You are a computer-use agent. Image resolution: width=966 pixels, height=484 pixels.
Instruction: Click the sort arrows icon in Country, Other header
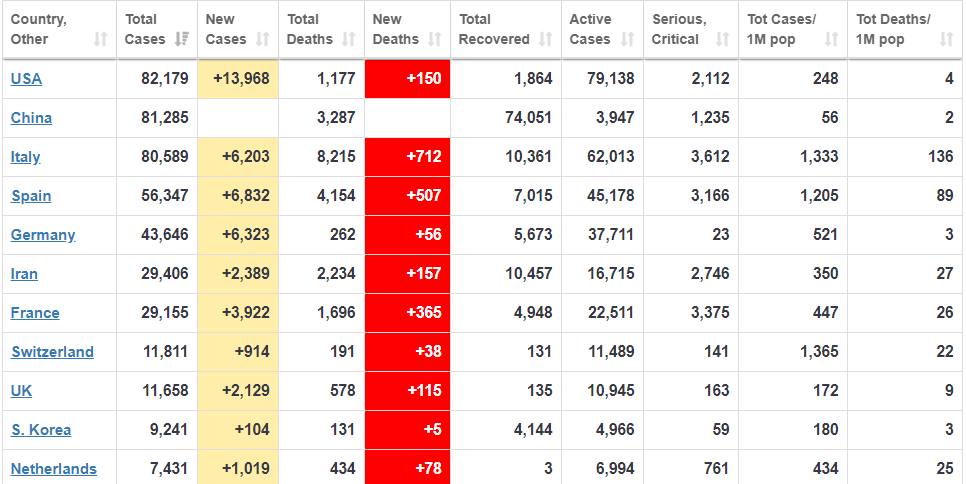click(100, 40)
